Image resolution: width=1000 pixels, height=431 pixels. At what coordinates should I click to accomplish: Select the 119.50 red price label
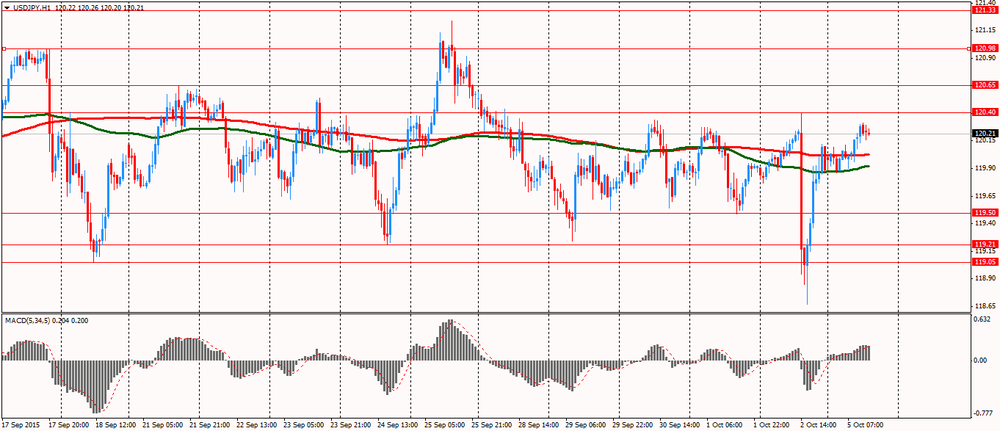click(x=984, y=213)
